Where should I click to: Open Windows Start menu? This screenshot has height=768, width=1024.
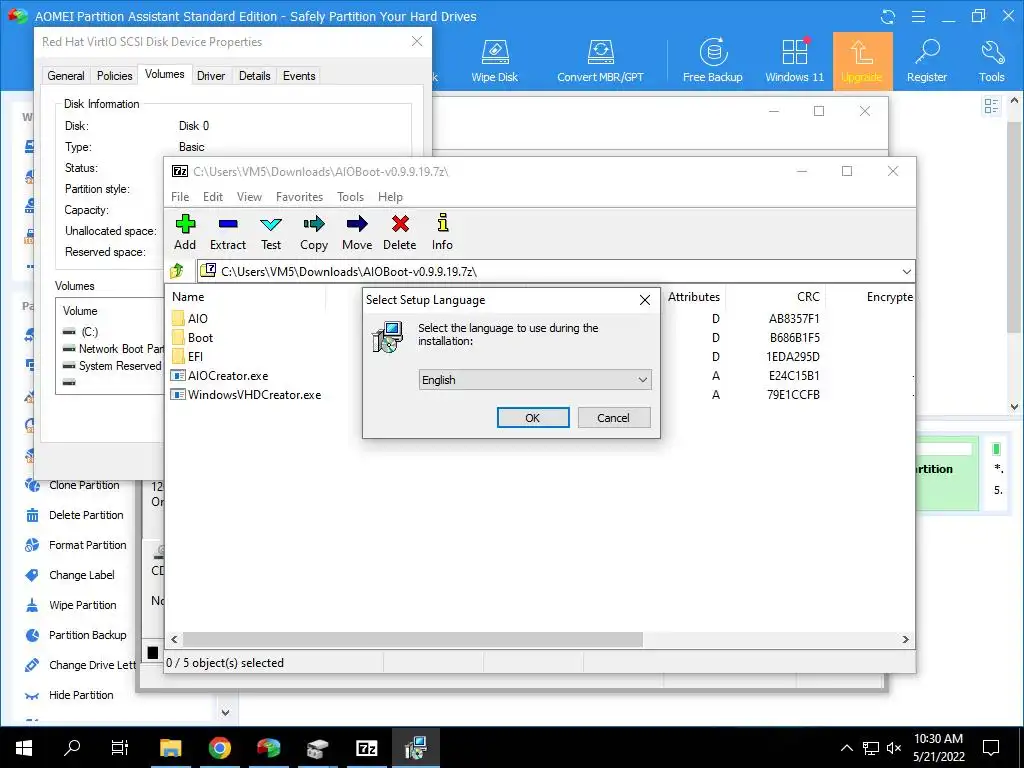click(24, 747)
